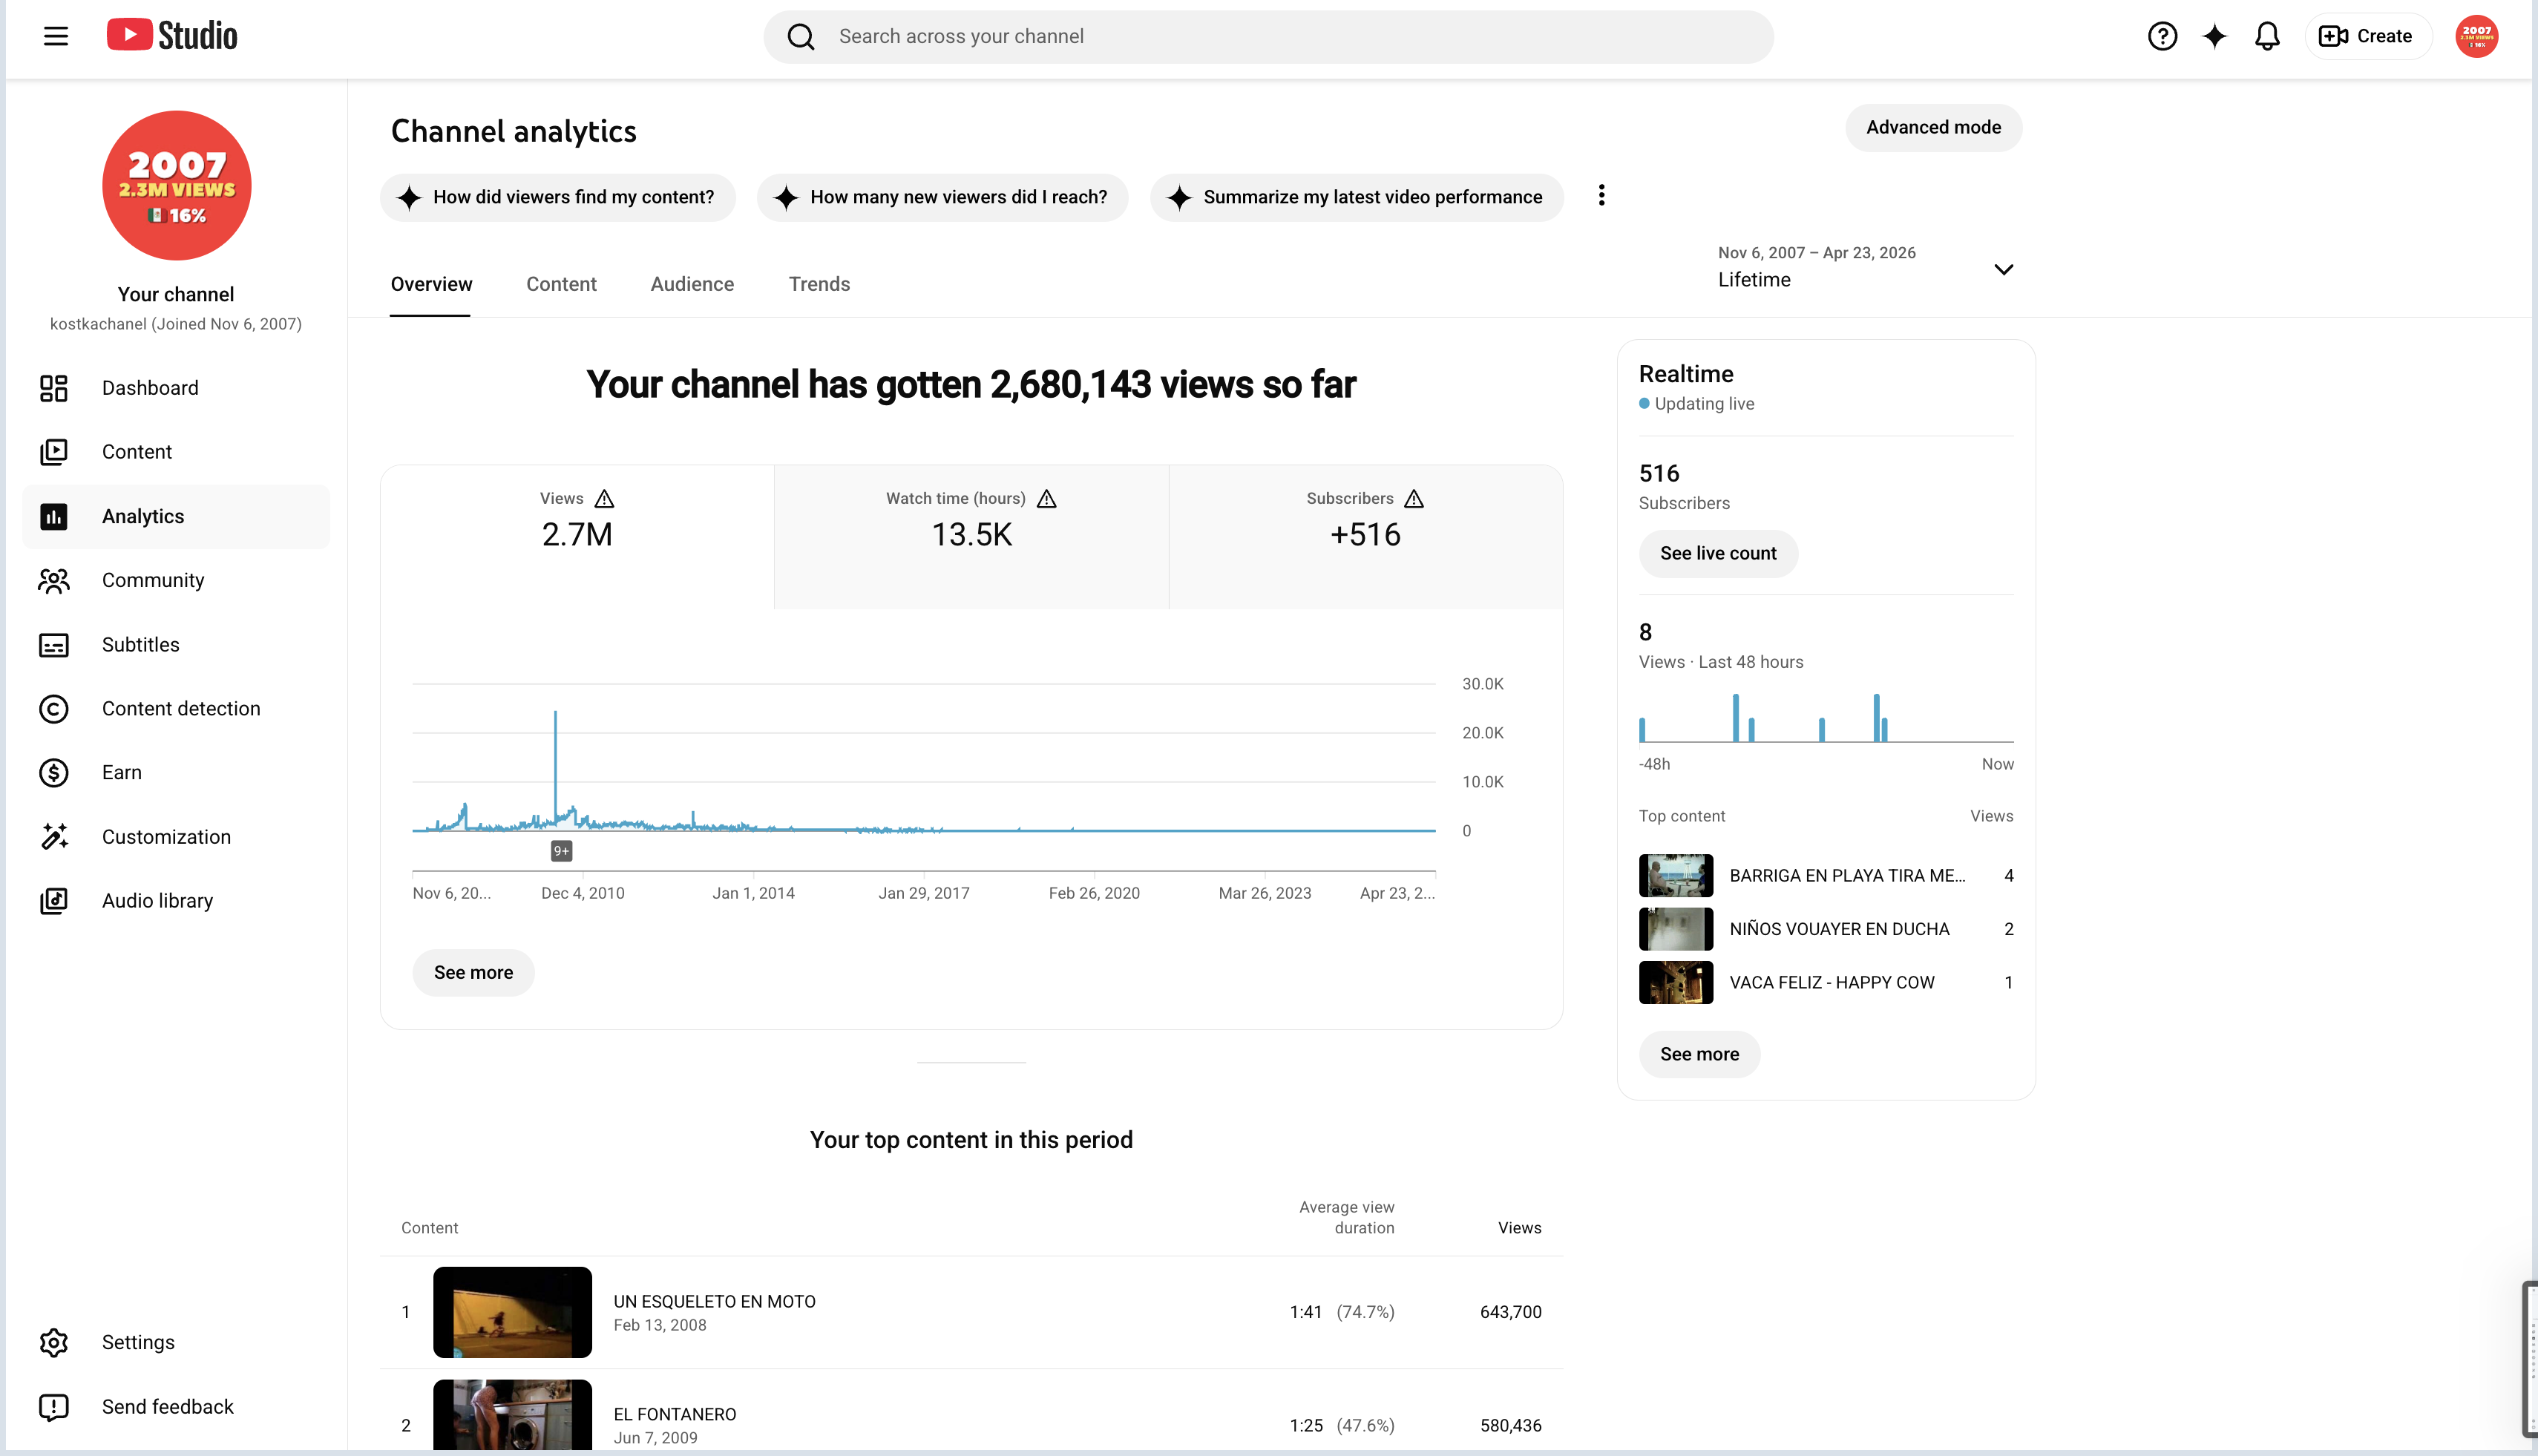Click the Advanced mode button

pos(1933,128)
